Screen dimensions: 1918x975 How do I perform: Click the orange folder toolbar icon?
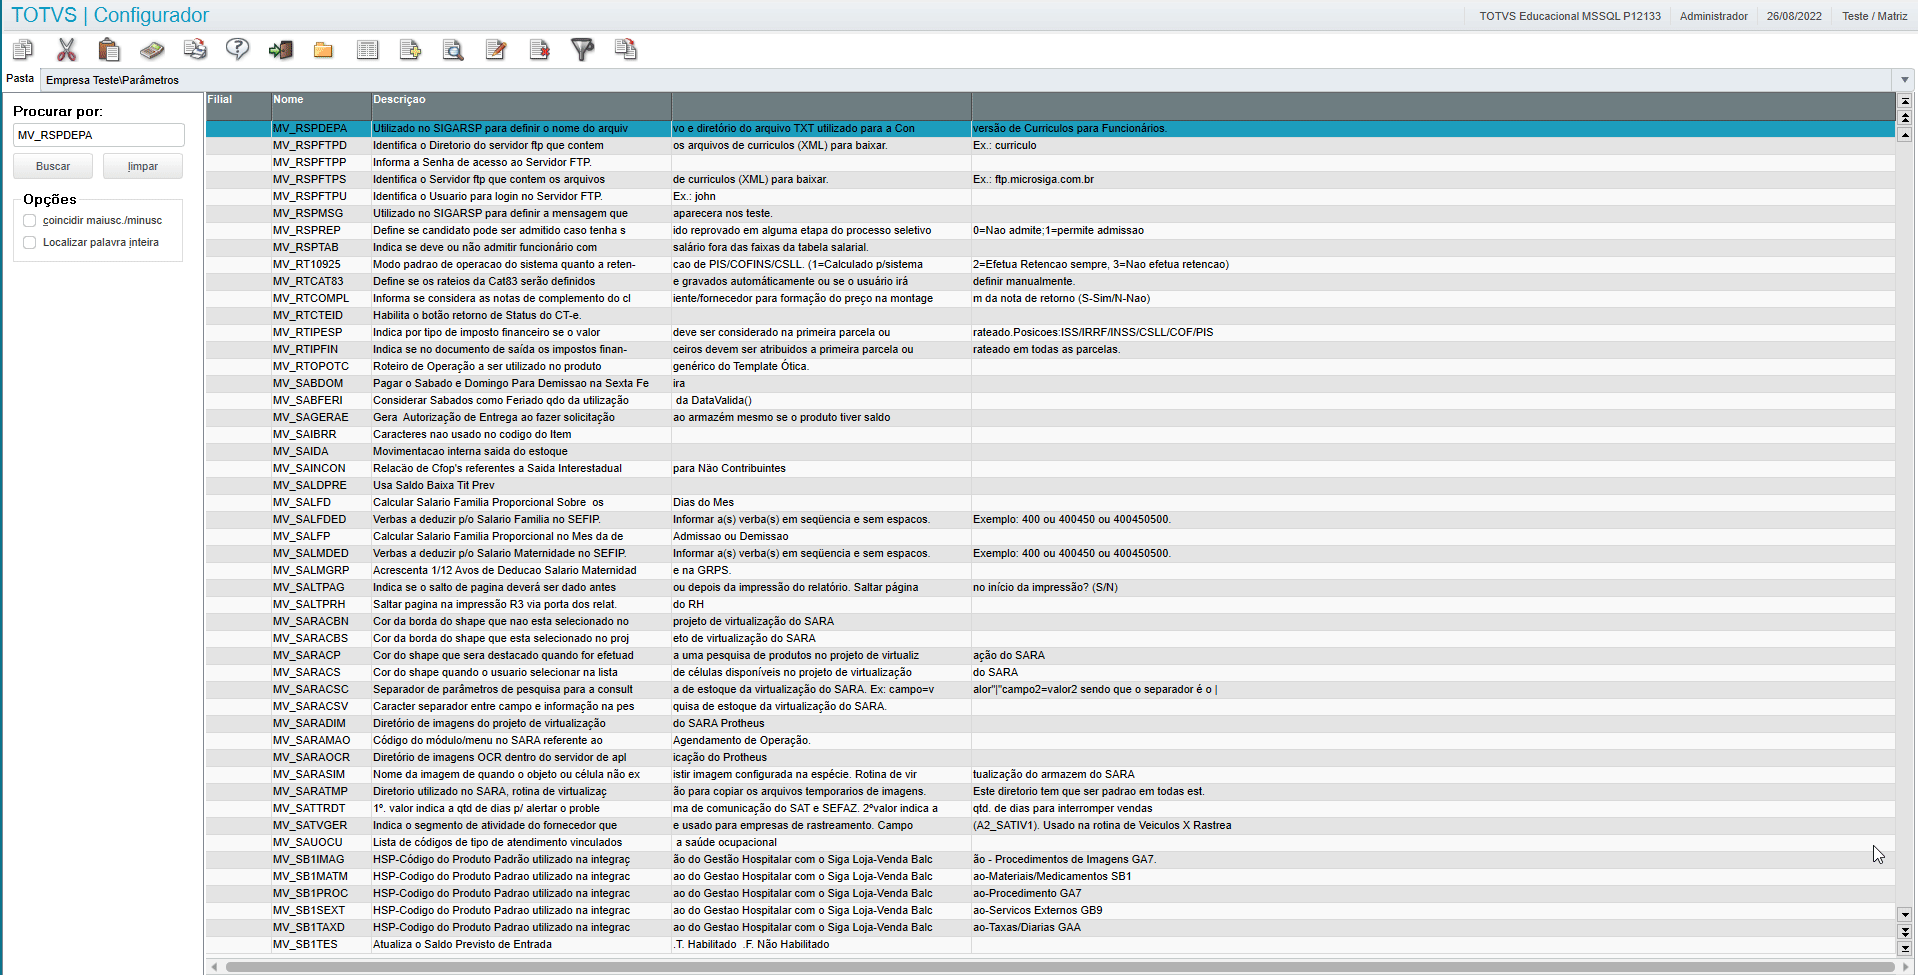[x=323, y=49]
